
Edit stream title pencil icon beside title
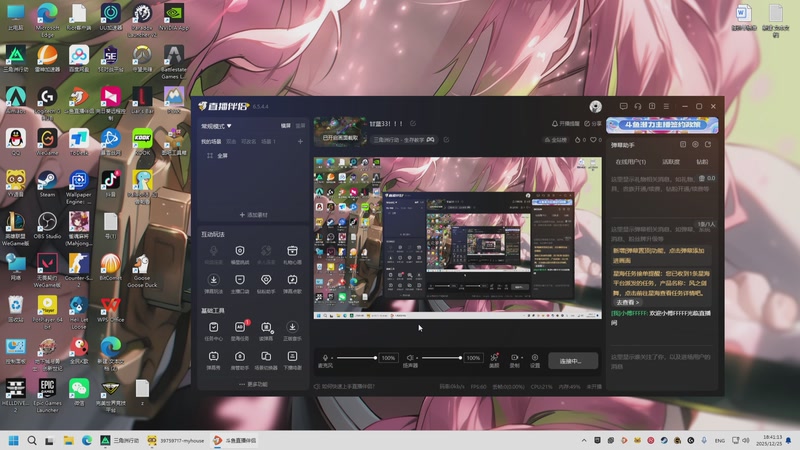click(413, 123)
